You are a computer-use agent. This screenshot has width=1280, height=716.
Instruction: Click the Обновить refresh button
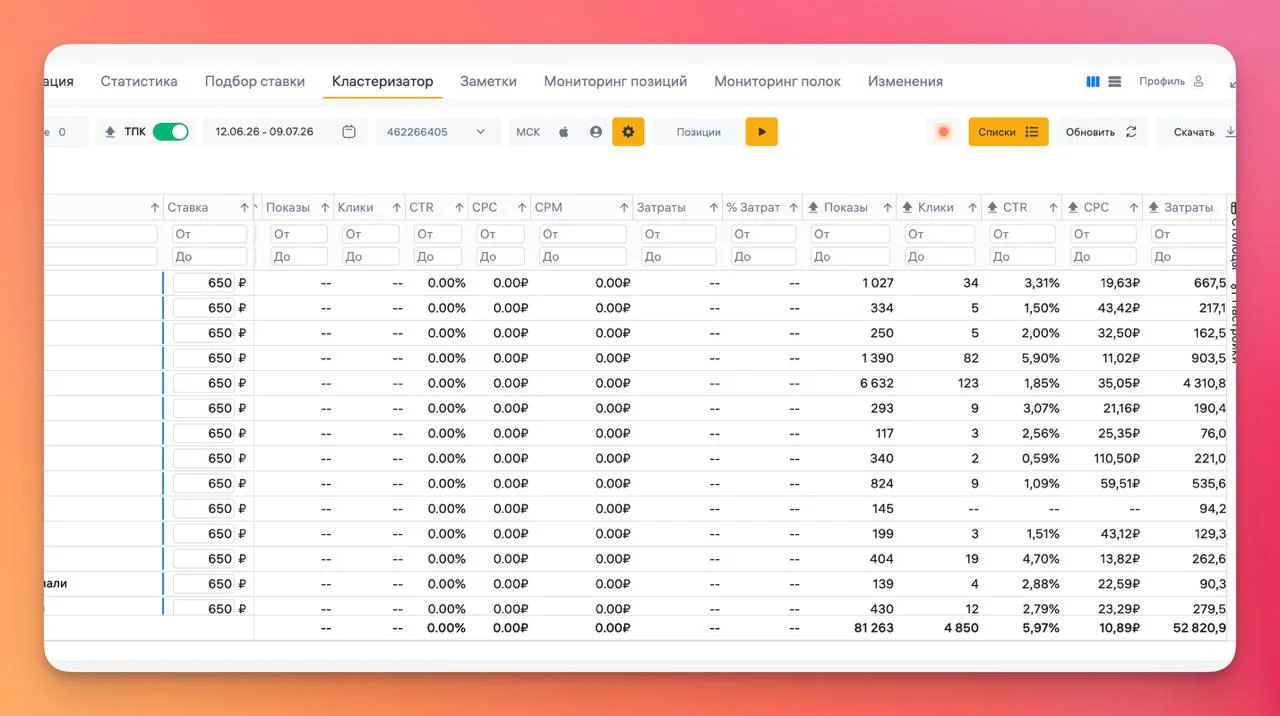point(1101,132)
